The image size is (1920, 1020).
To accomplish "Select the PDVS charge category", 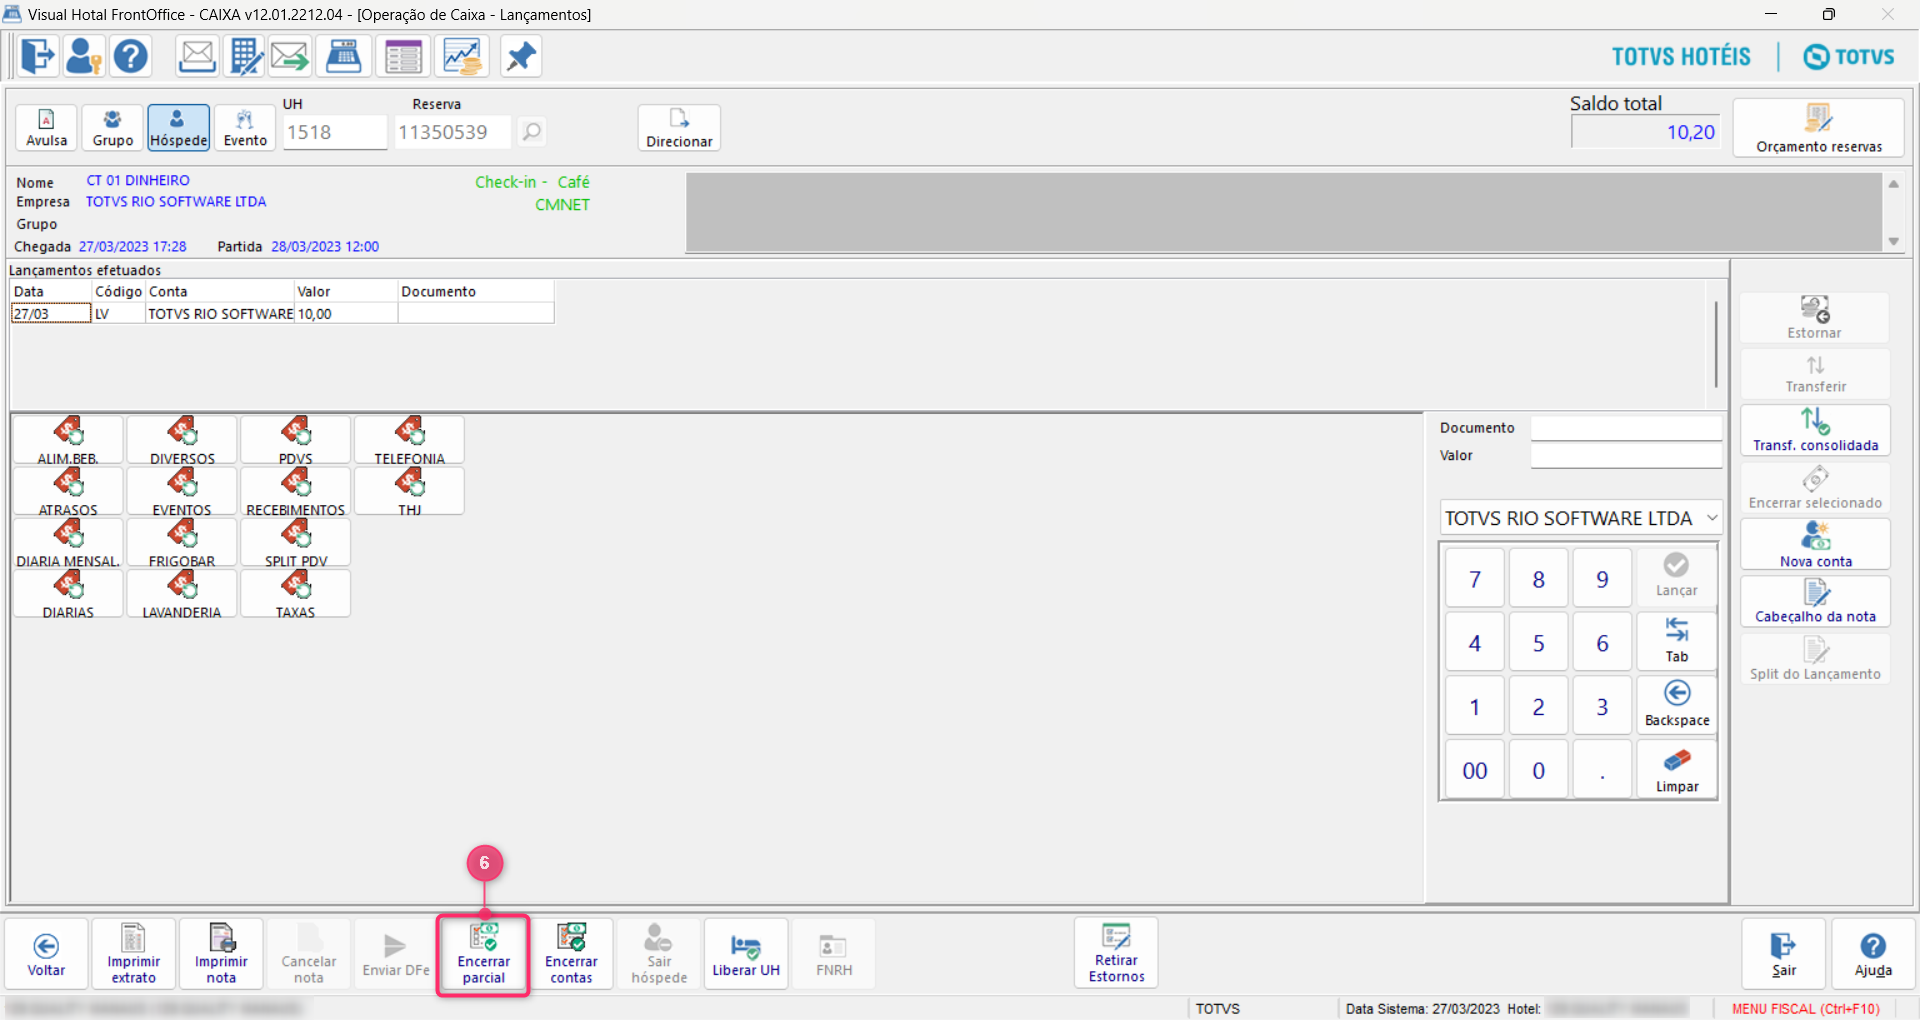I will [296, 440].
